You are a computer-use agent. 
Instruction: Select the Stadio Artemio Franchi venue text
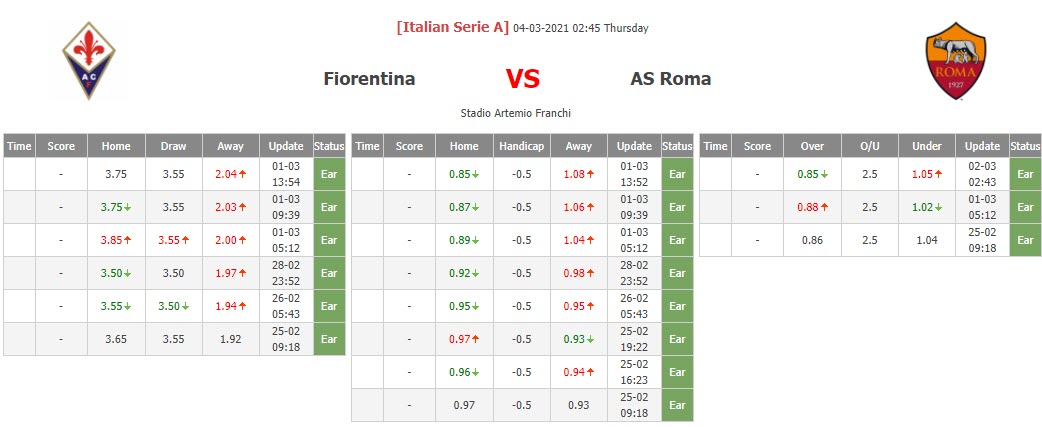515,113
